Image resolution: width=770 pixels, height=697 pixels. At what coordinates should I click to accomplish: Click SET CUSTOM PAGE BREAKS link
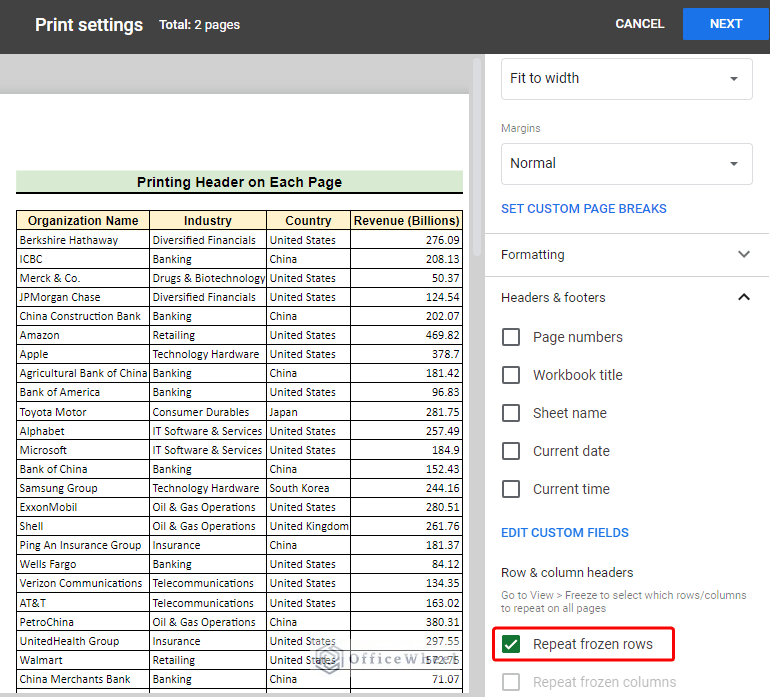coord(583,209)
